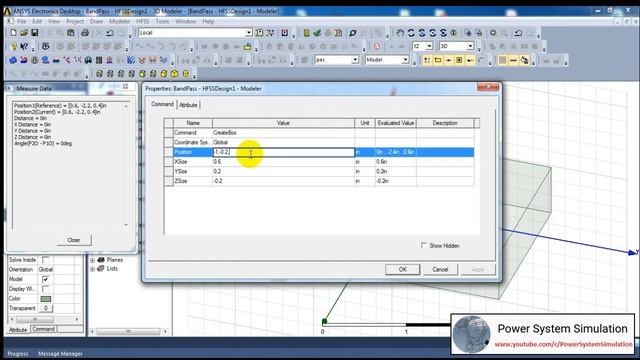Viewport: 640px width, 360px height.
Task: Click the red circle icon in second row
Action: point(377,47)
